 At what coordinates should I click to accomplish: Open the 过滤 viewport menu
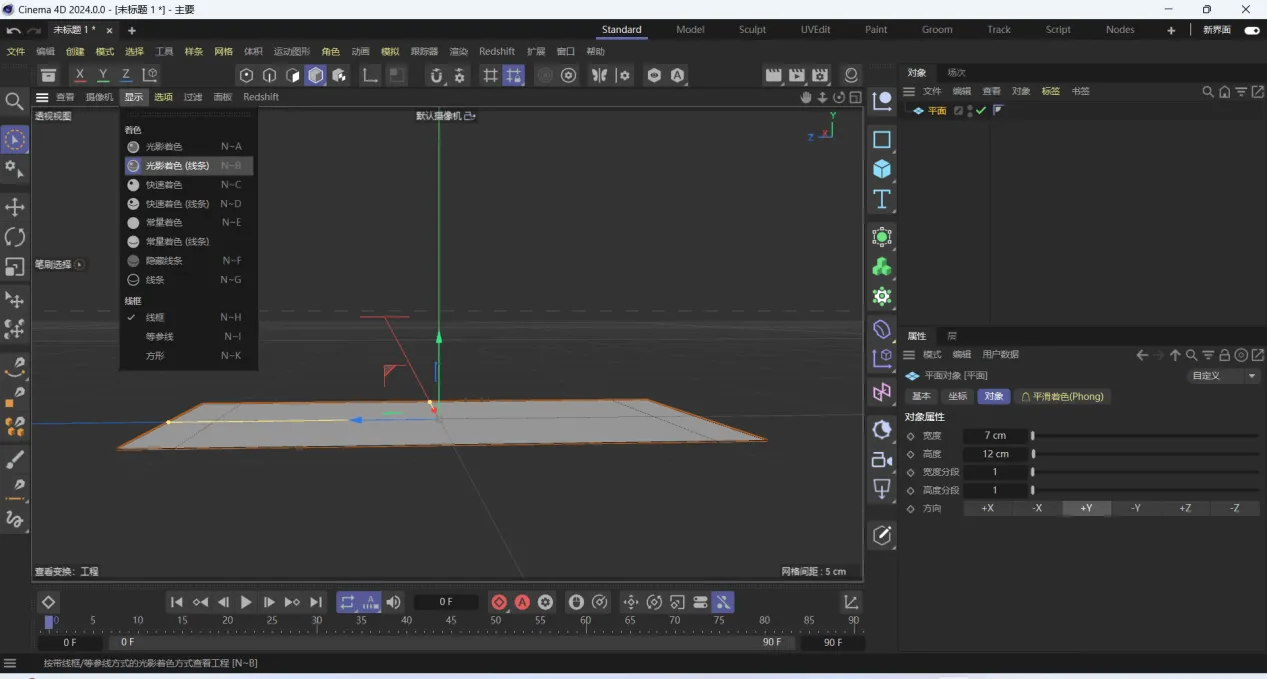(193, 97)
